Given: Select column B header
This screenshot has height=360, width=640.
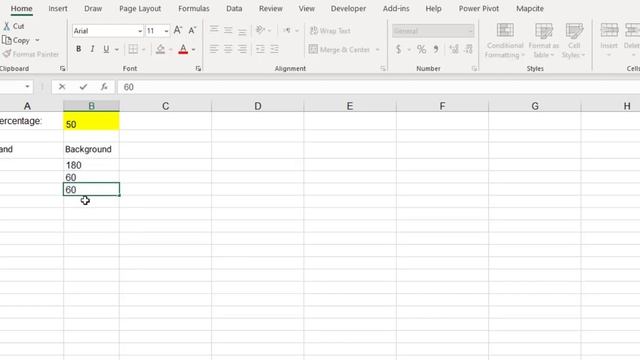Looking at the screenshot, I should [x=91, y=106].
